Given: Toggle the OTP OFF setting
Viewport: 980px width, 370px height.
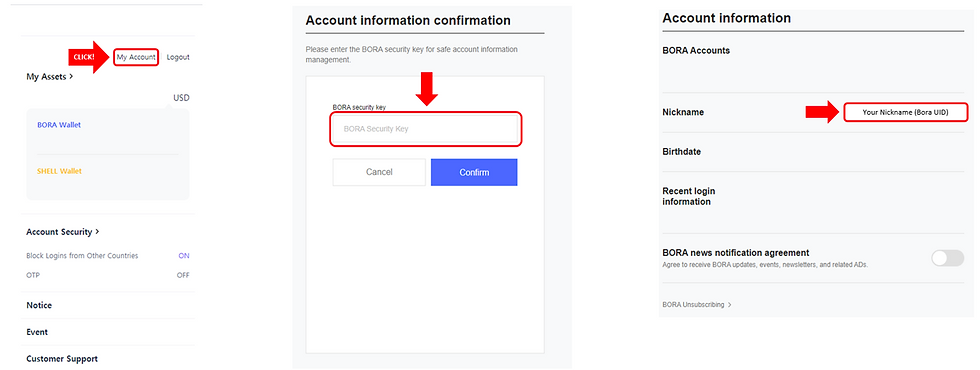Looking at the screenshot, I should (182, 275).
